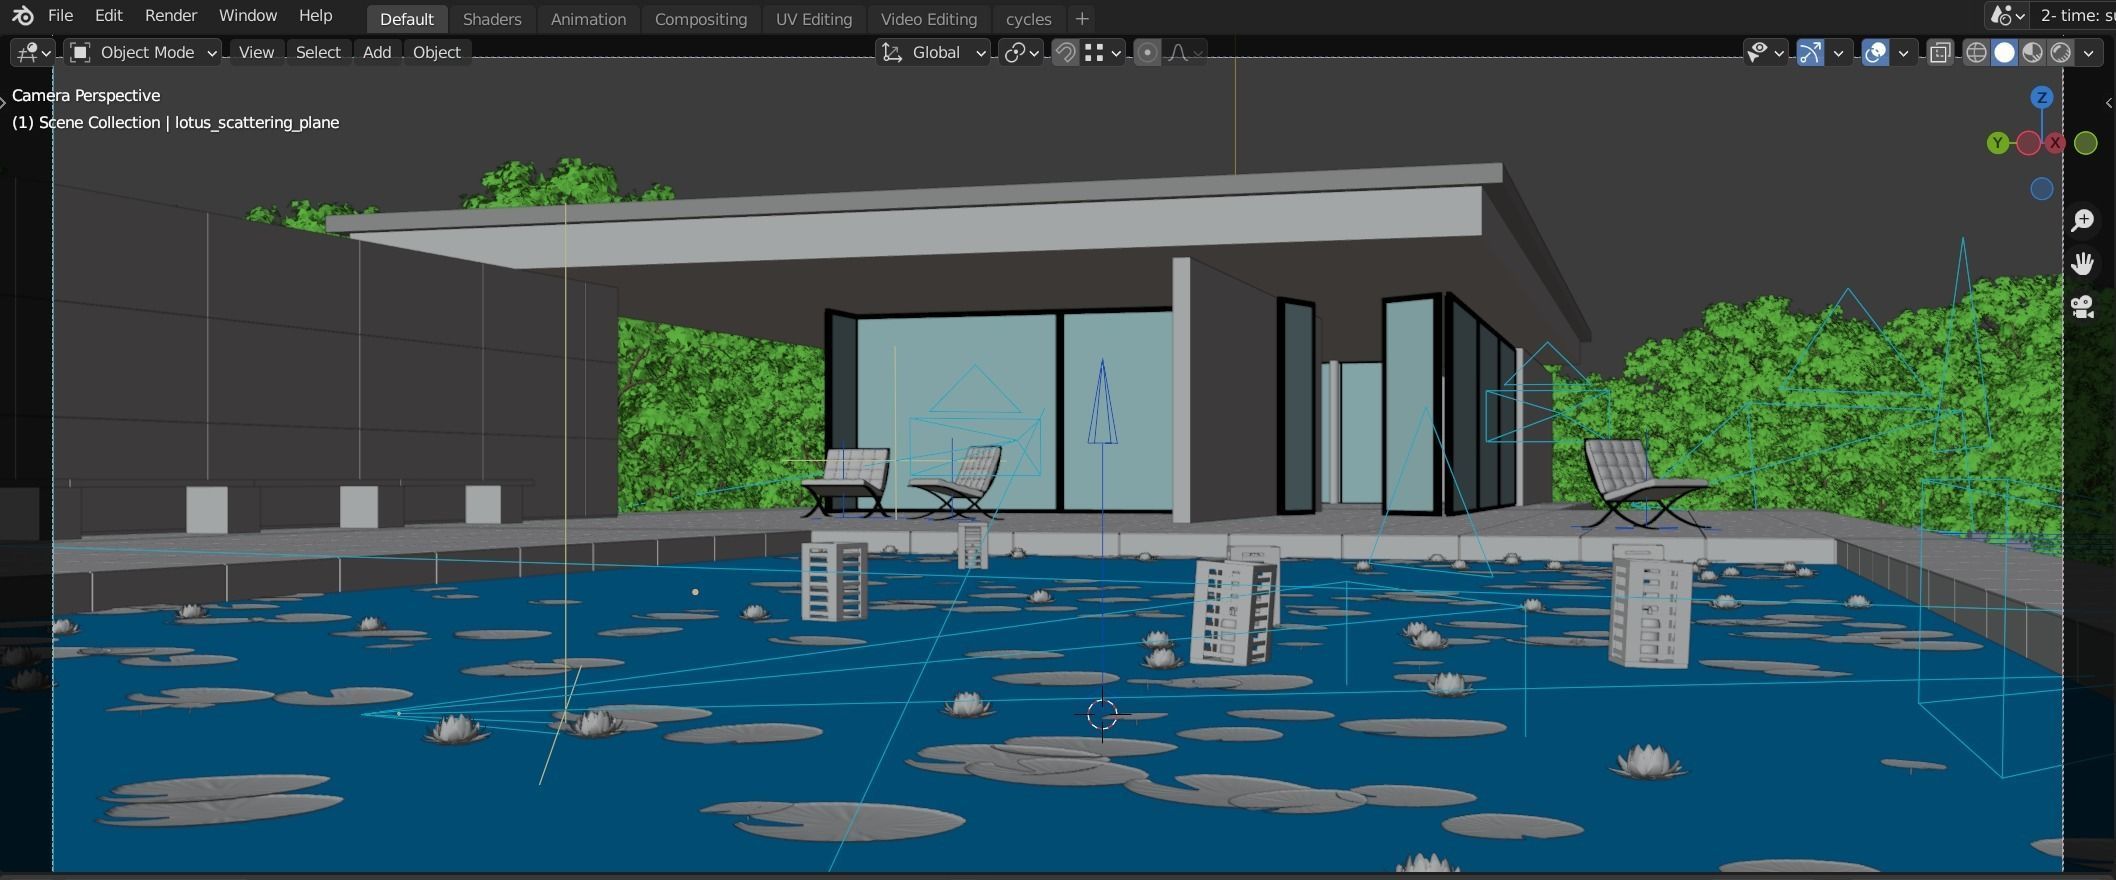Select solid viewport shading

click(2004, 52)
